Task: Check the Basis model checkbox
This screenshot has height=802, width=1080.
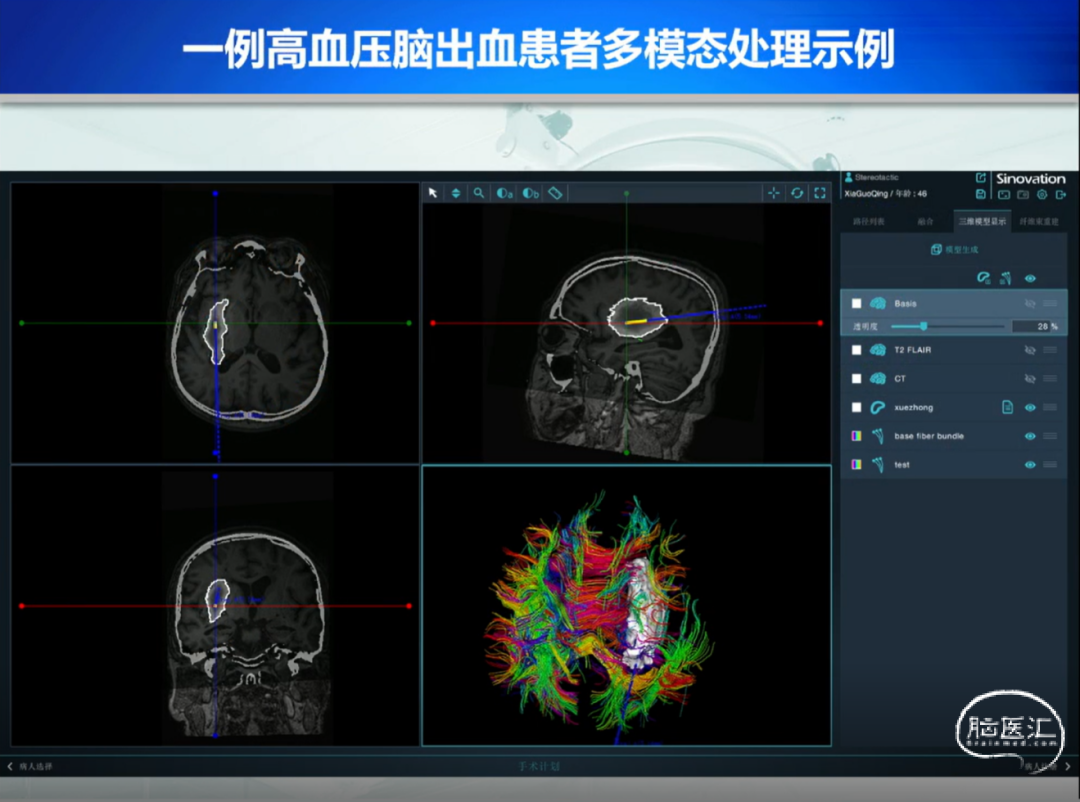Action: pos(856,303)
